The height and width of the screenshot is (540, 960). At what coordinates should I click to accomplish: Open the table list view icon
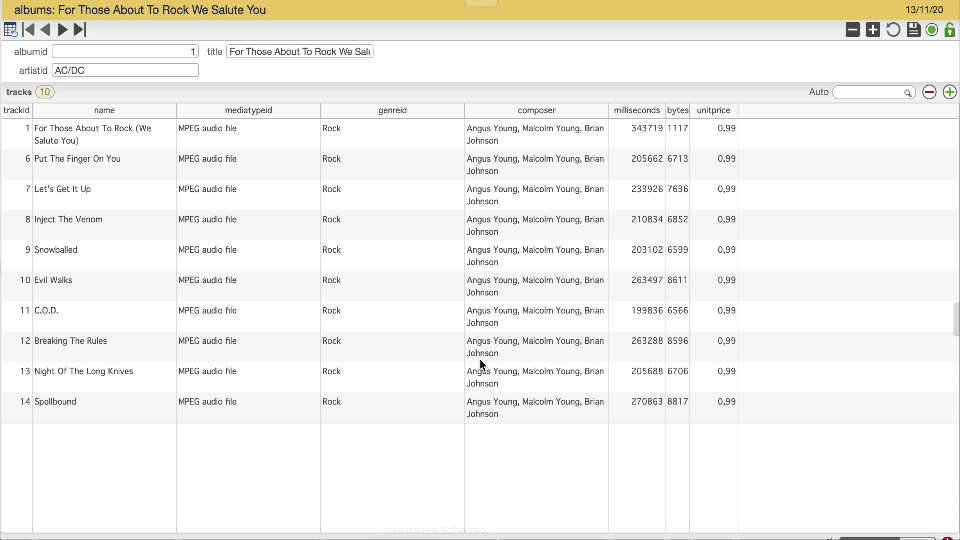tap(10, 29)
